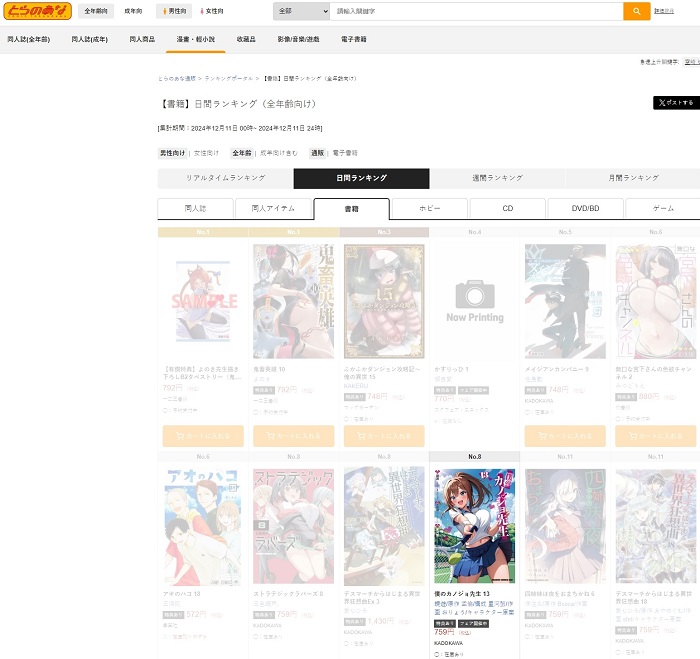Screen dimensions: 700x659
Task: Open the 僕のカノジョ先生 13 cover thumbnail
Action: click(475, 526)
